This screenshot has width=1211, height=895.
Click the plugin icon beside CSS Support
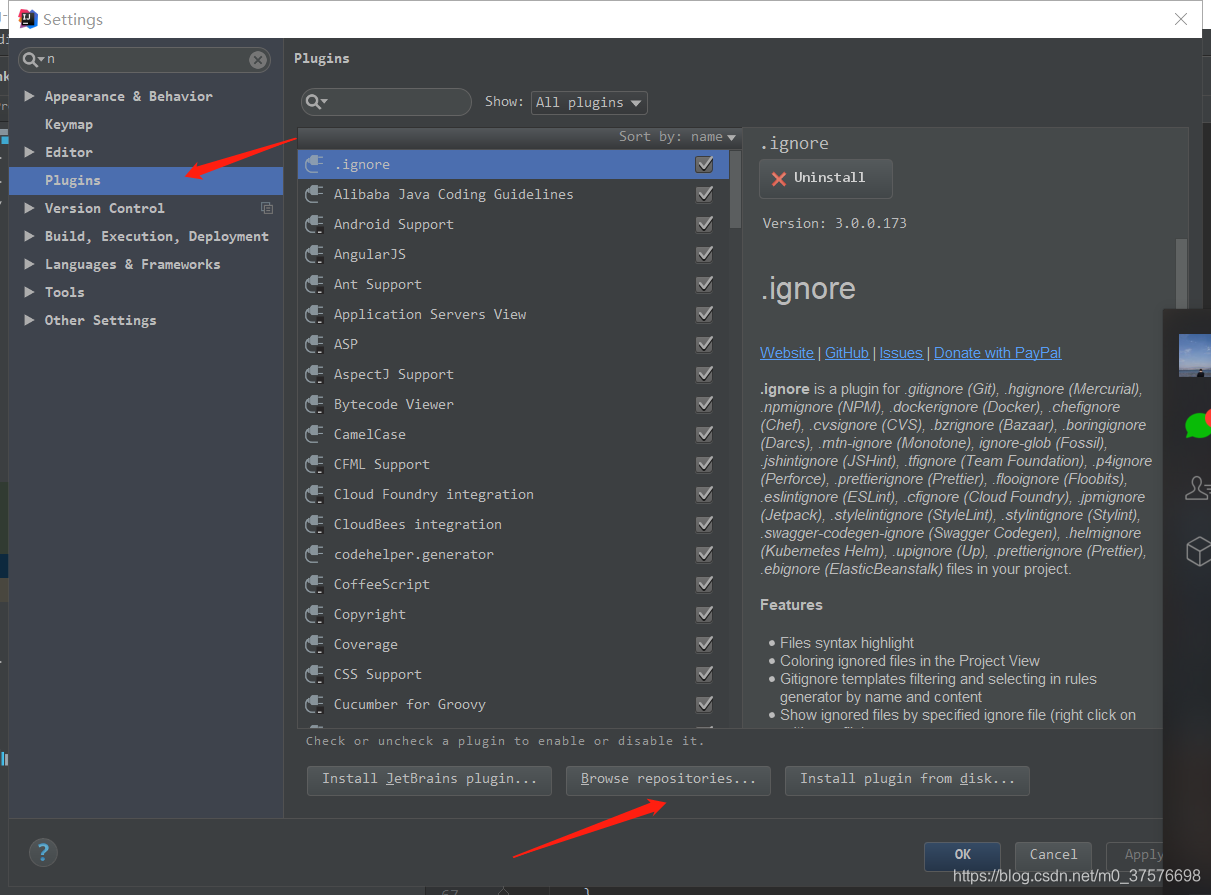click(314, 674)
